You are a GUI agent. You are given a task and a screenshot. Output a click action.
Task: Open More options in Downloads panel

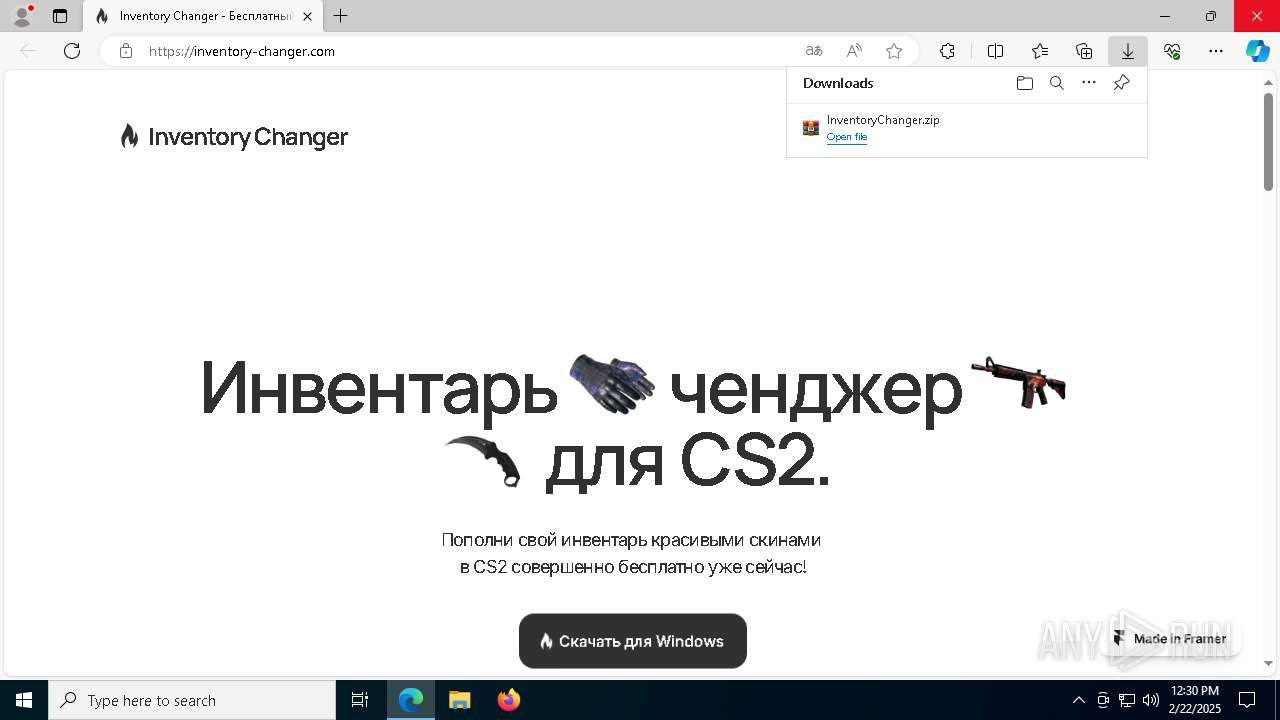tap(1089, 83)
